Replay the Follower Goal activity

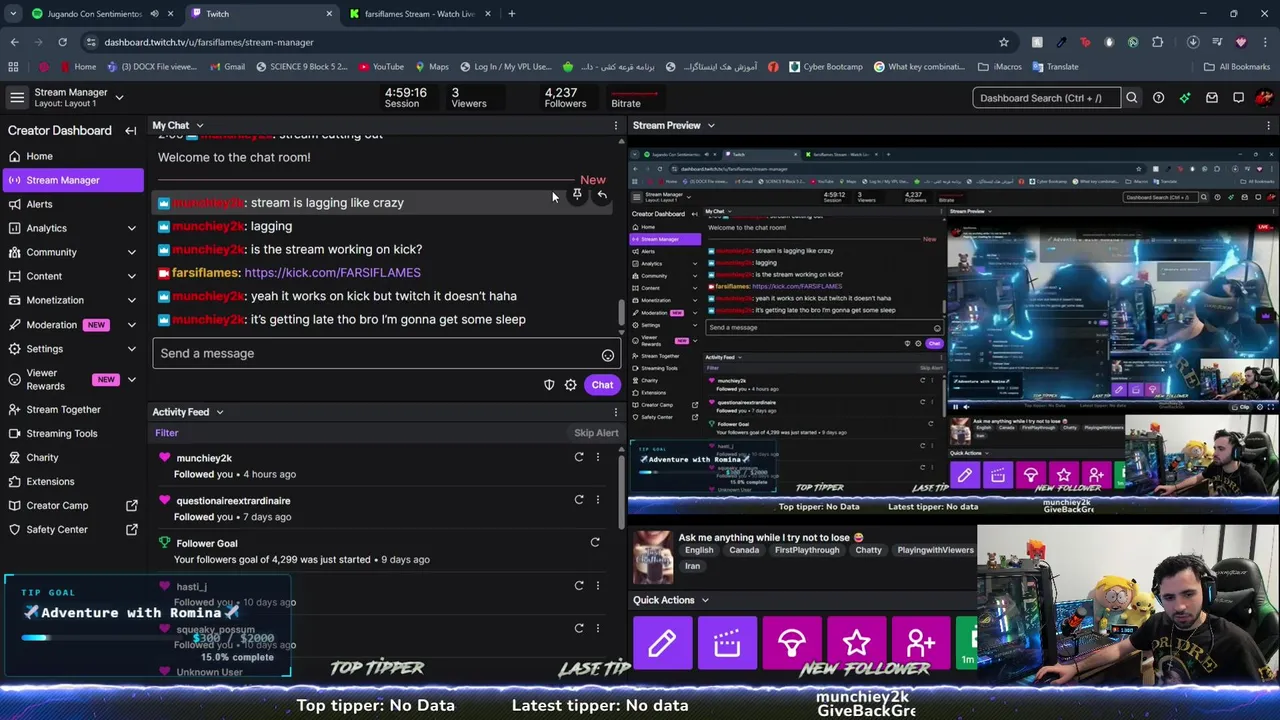tap(595, 542)
